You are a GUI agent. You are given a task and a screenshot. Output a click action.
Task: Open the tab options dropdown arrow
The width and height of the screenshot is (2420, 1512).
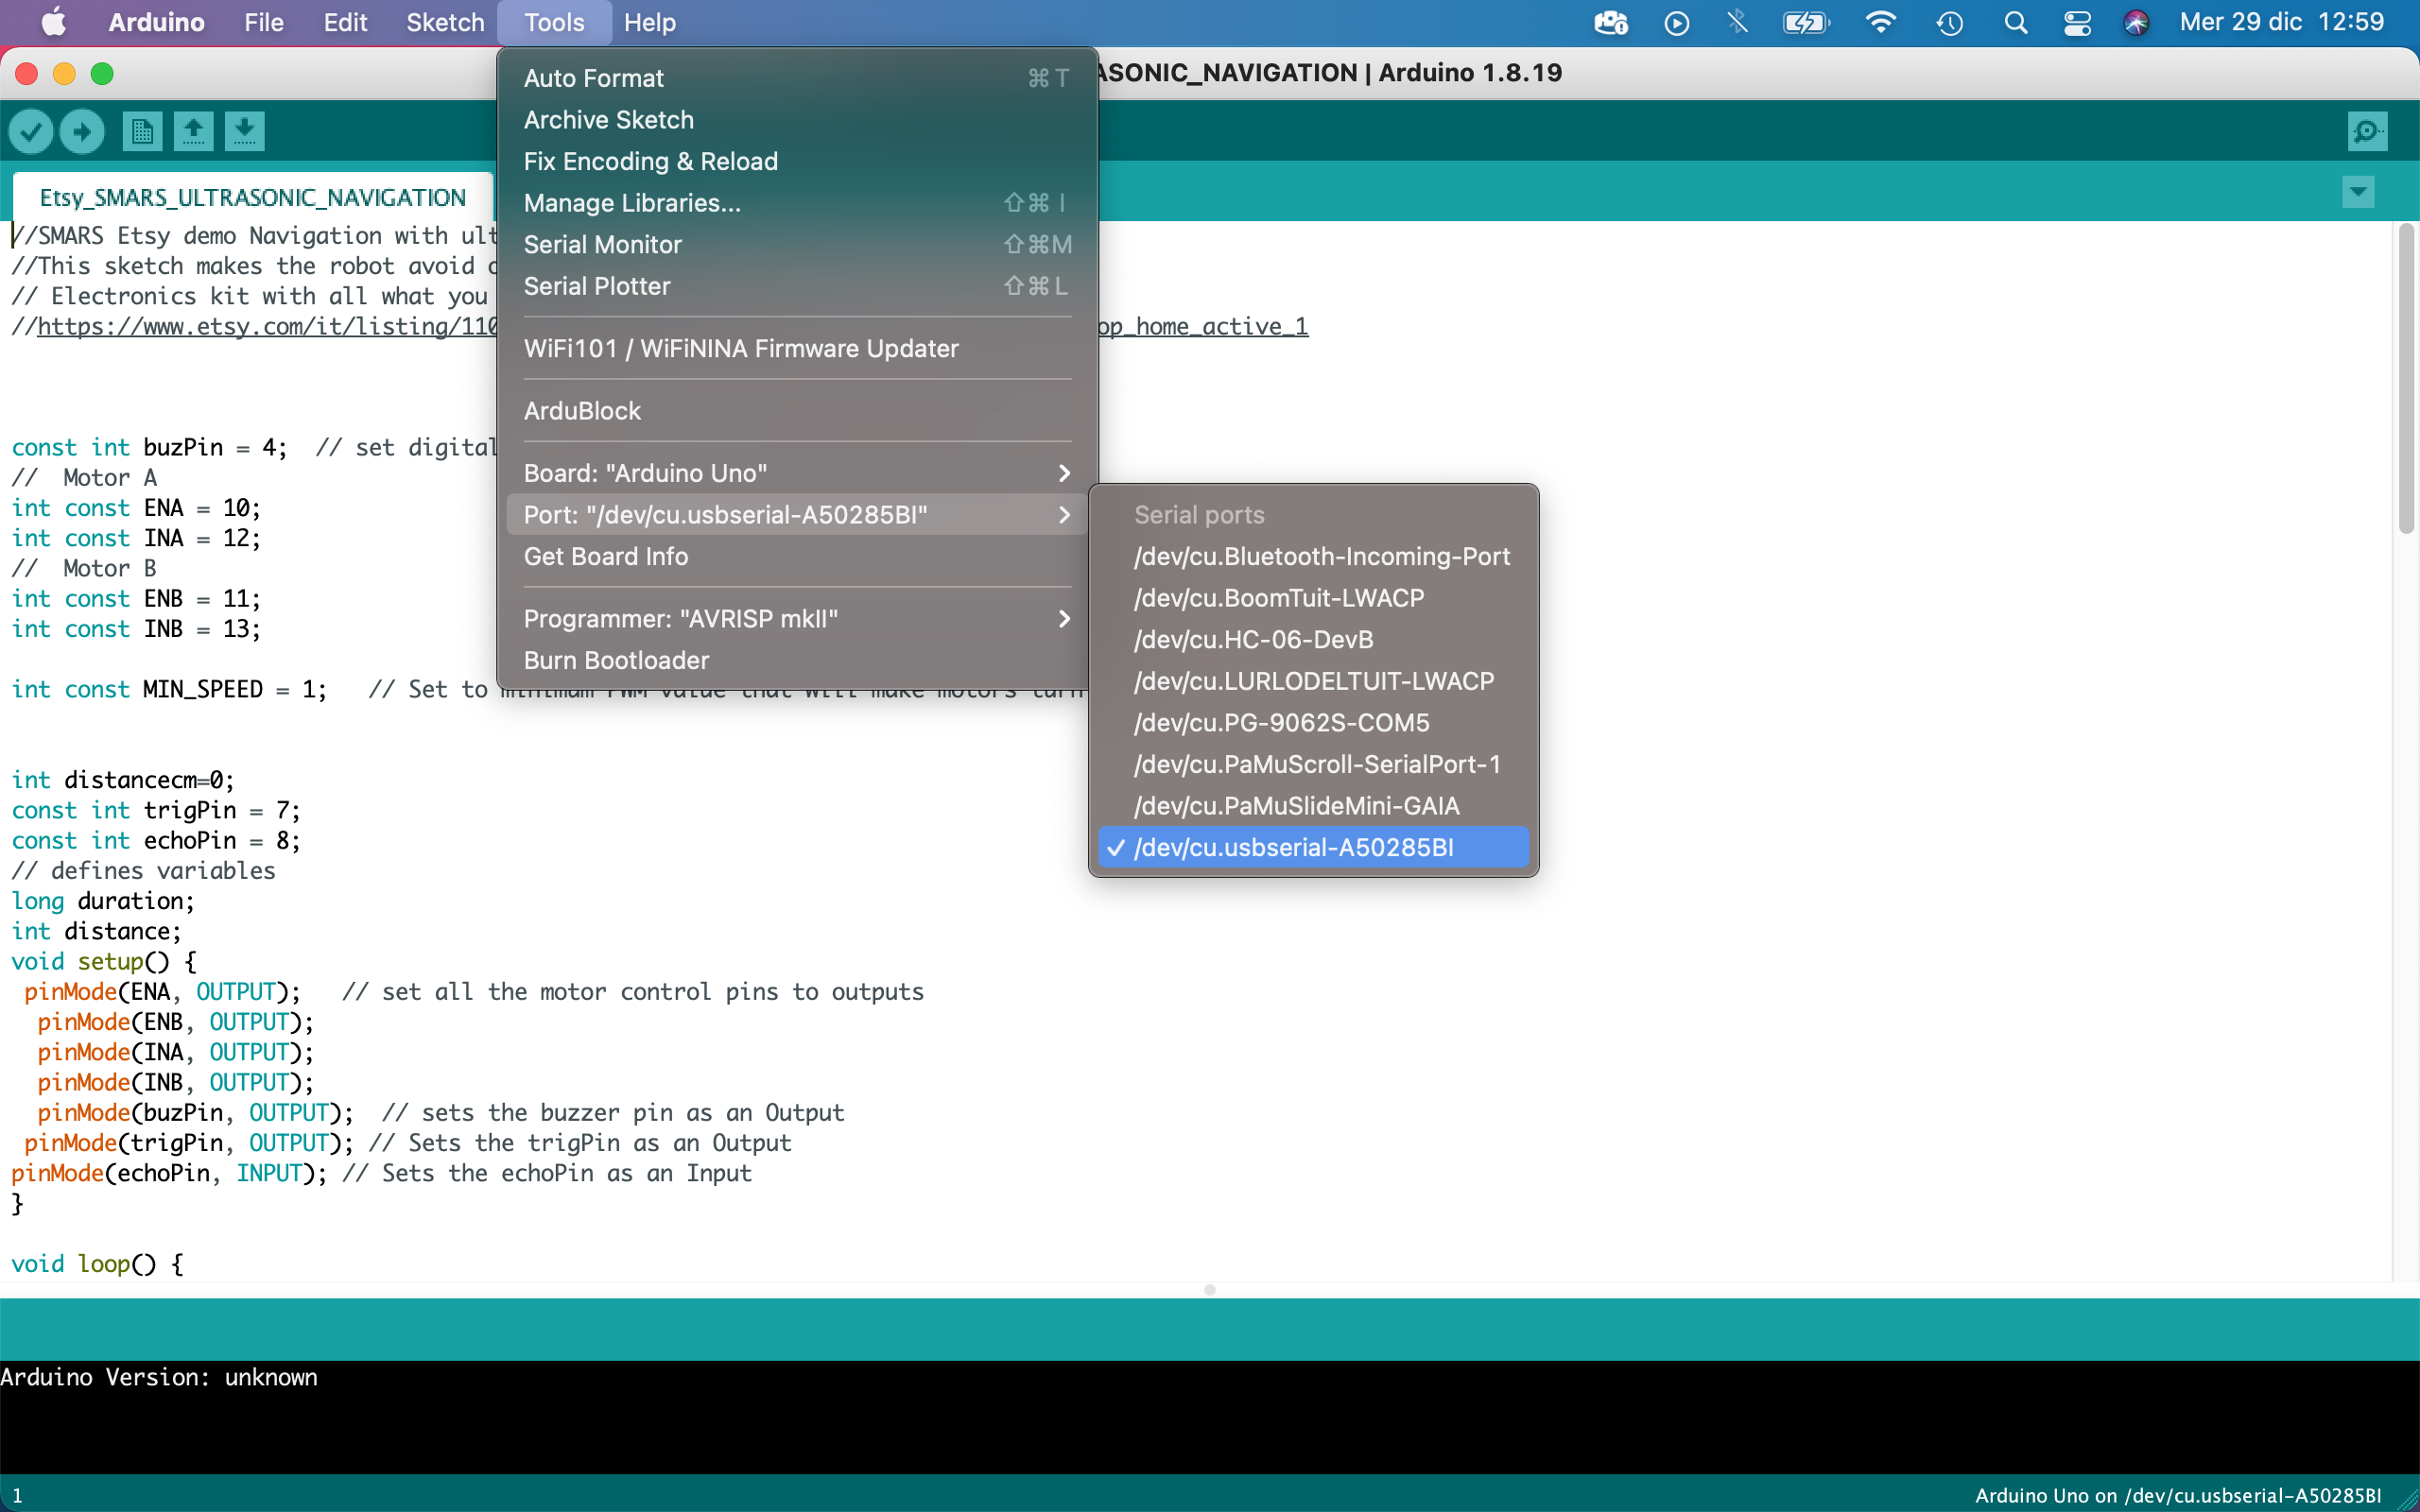pos(2358,192)
